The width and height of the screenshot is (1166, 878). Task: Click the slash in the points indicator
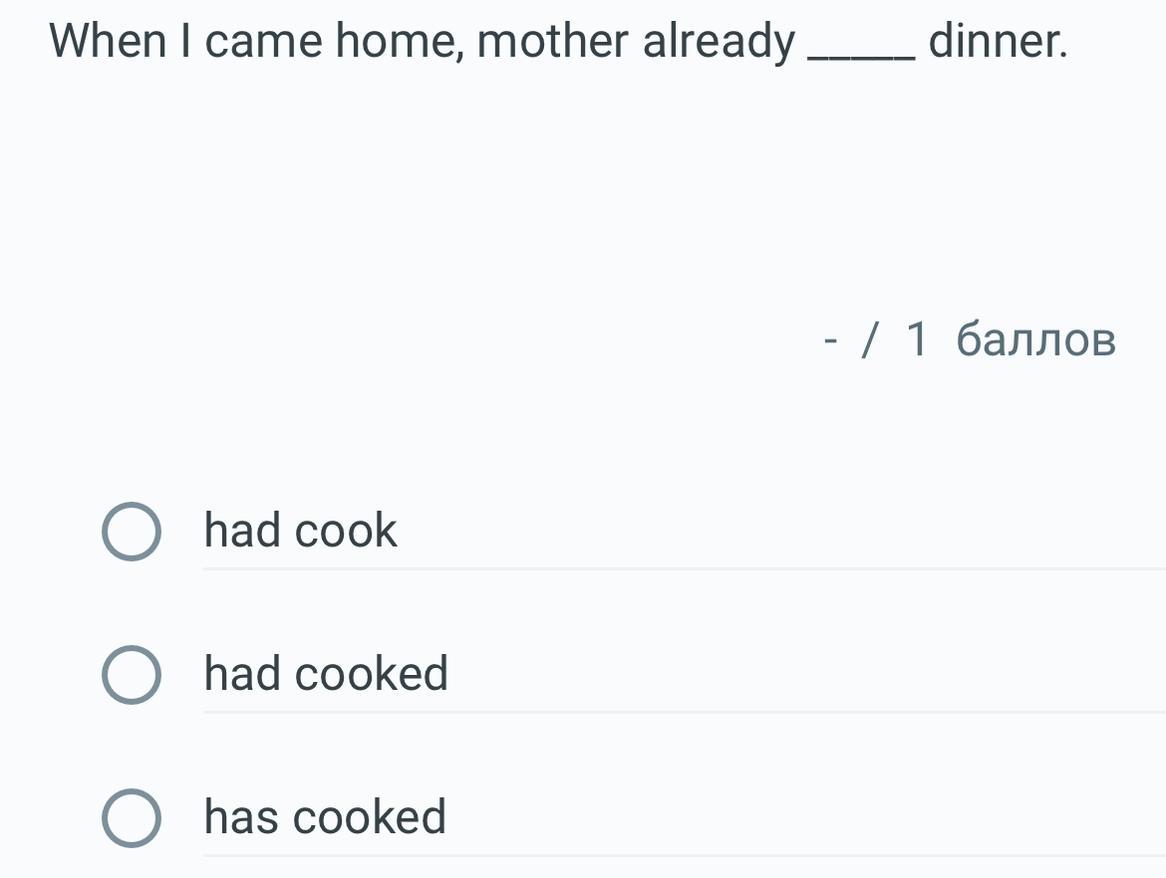coord(871,341)
